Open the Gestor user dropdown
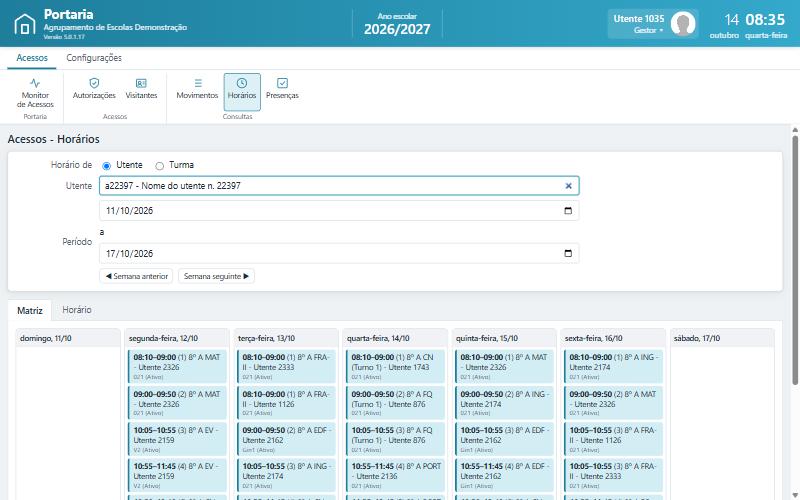 (x=648, y=30)
